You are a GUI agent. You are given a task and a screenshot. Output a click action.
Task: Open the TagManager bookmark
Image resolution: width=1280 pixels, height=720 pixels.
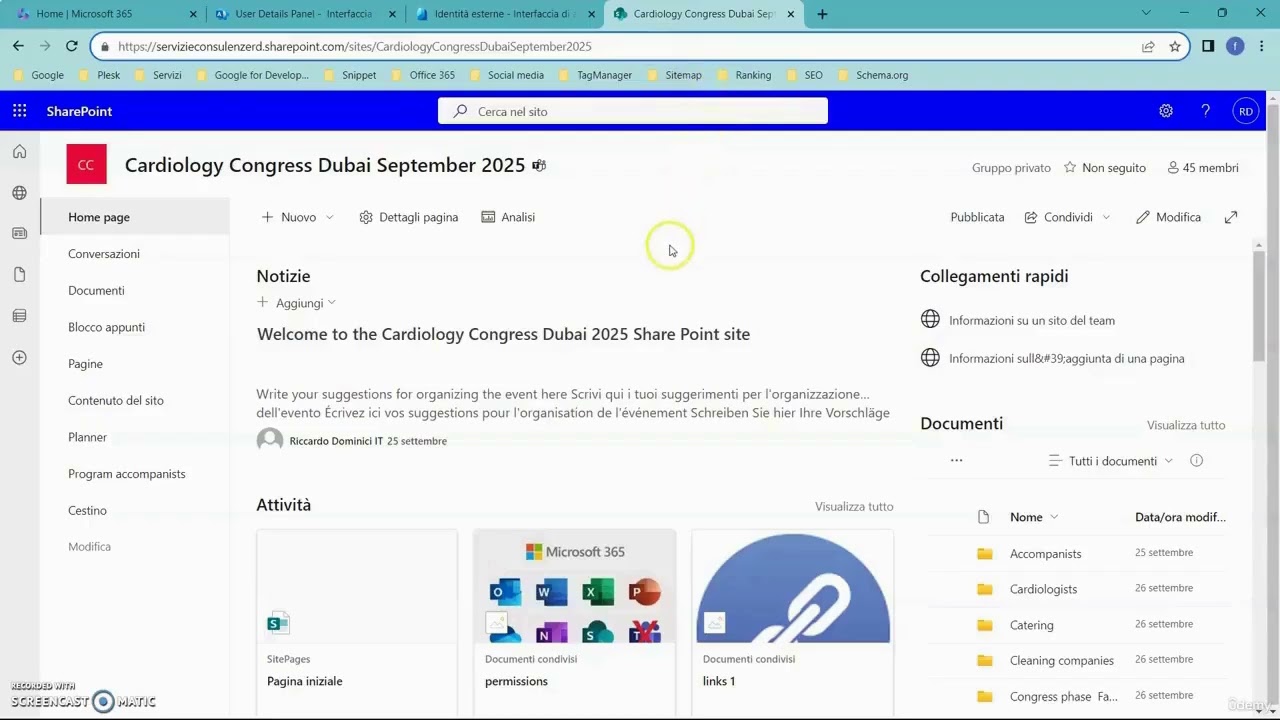tap(594, 75)
